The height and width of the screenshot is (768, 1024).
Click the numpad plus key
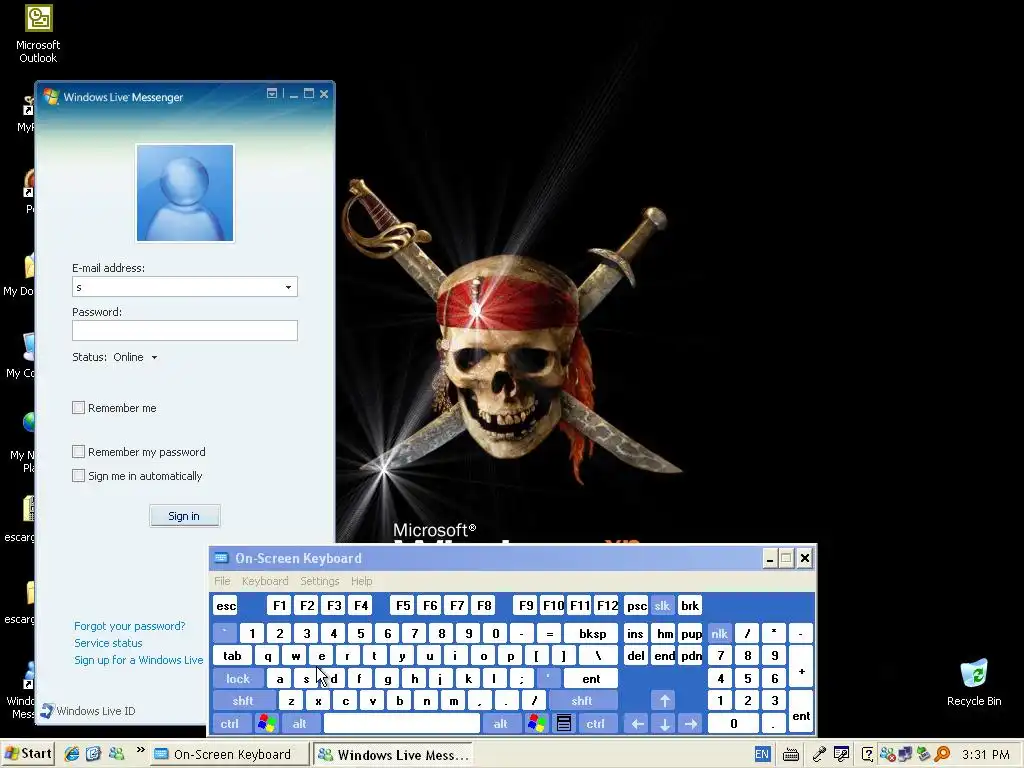[x=801, y=667]
